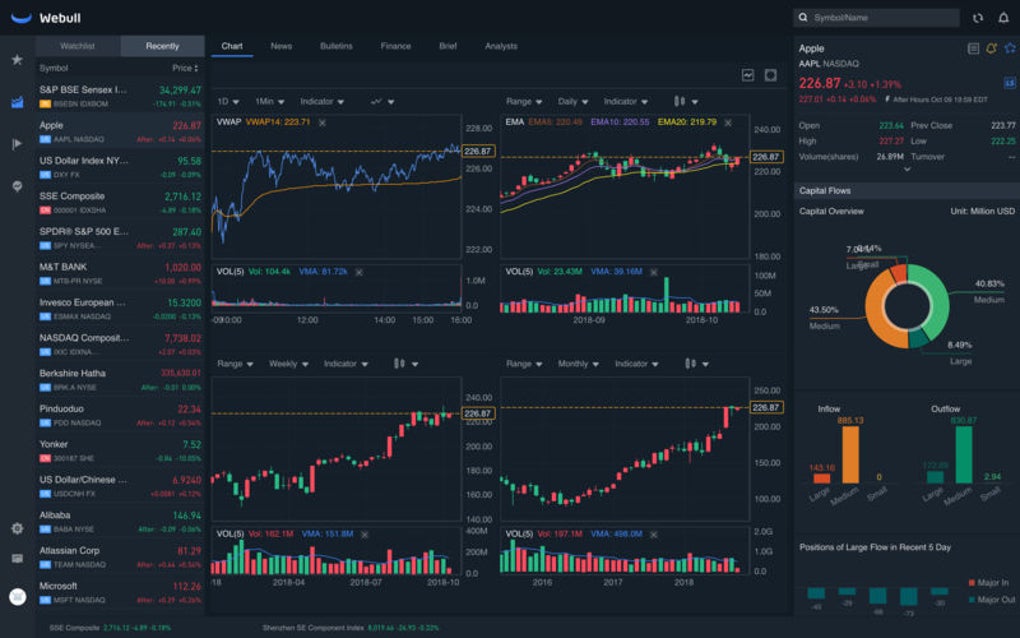The height and width of the screenshot is (638, 1020).
Task: Click the refresh icon near search box
Action: coord(978,18)
